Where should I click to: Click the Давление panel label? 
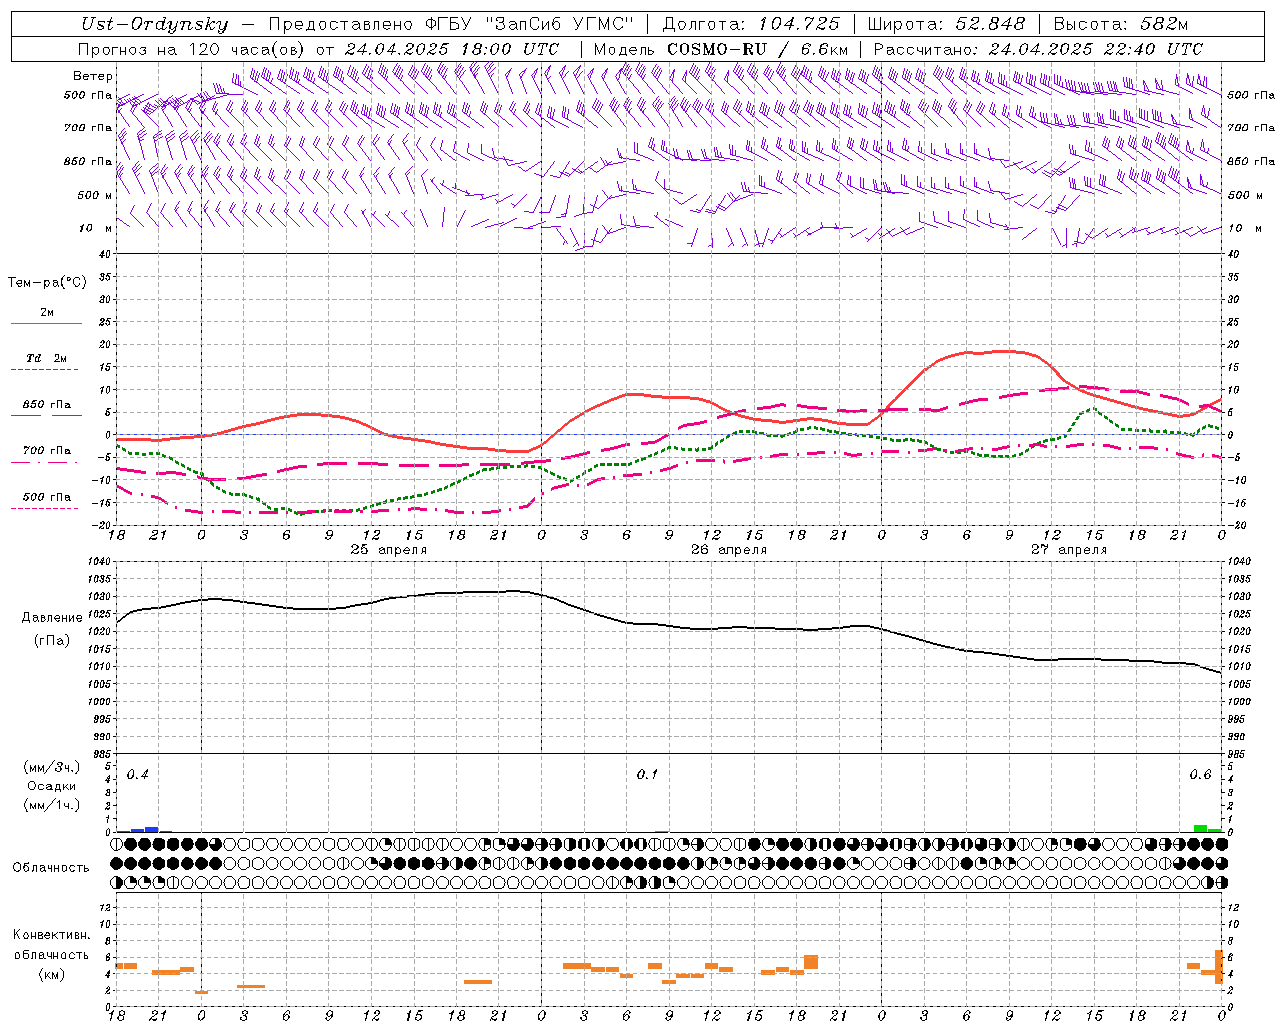coord(52,617)
